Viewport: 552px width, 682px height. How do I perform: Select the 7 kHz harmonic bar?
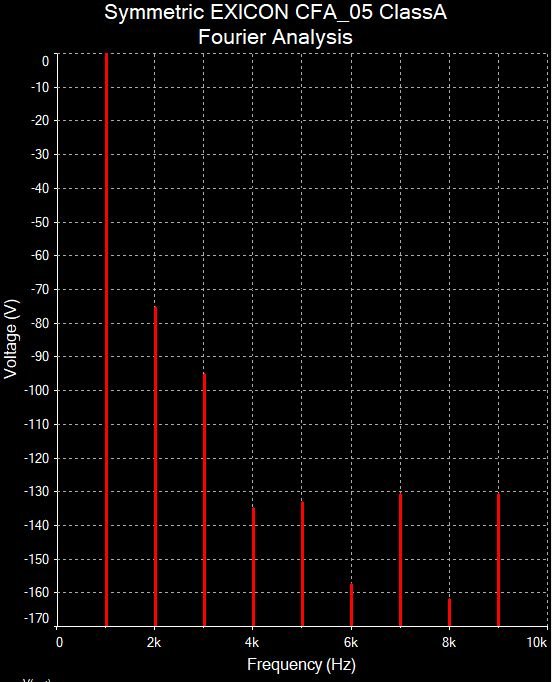[x=401, y=560]
